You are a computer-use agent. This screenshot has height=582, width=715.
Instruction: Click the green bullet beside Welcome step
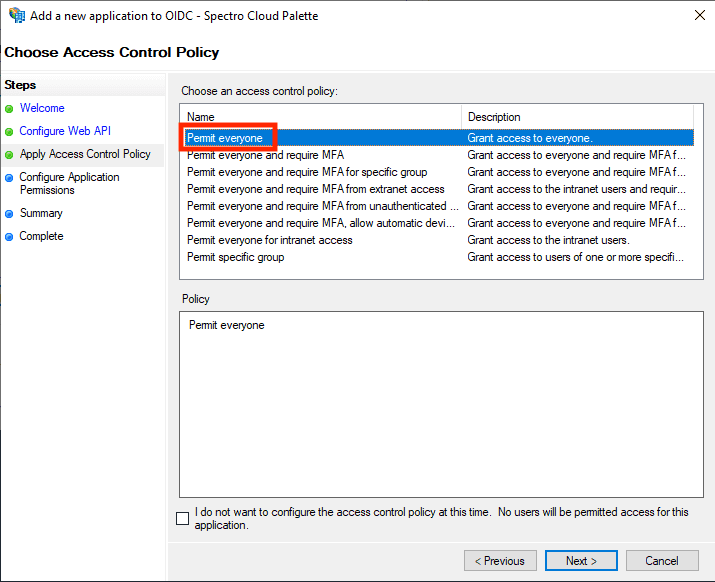(9, 109)
